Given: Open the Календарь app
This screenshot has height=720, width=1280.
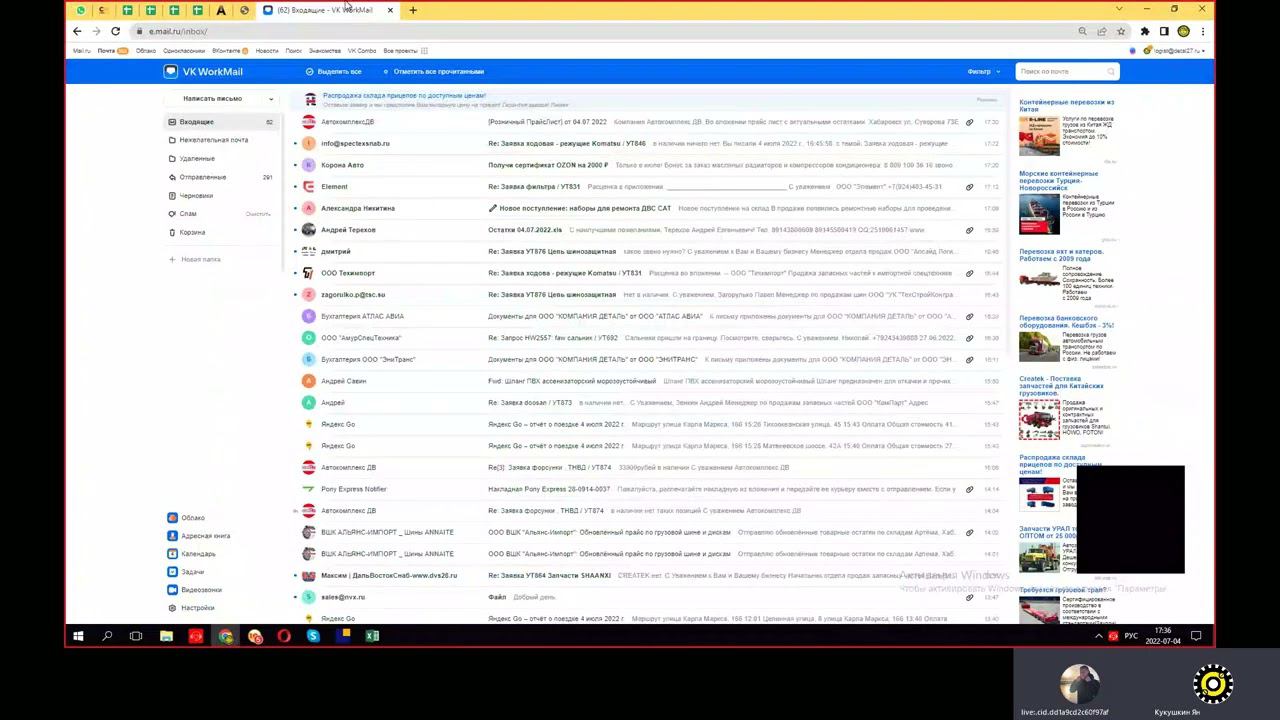Looking at the screenshot, I should click(x=192, y=554).
